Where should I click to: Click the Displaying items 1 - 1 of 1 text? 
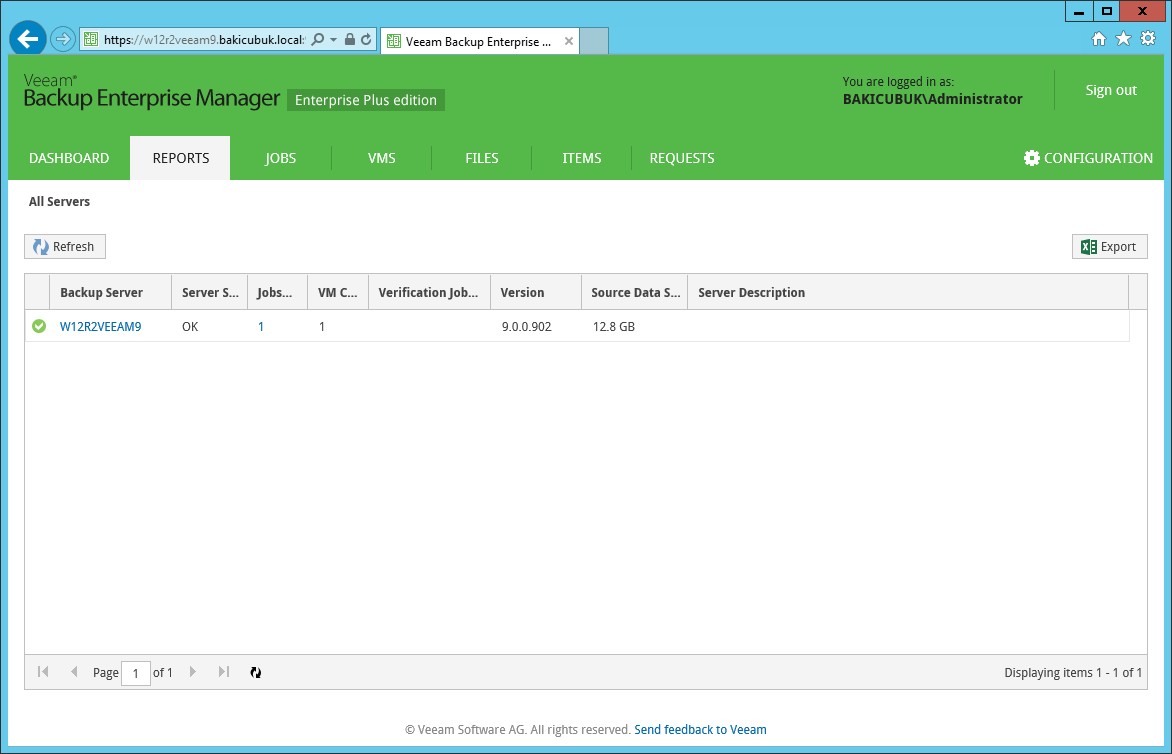pos(1073,673)
